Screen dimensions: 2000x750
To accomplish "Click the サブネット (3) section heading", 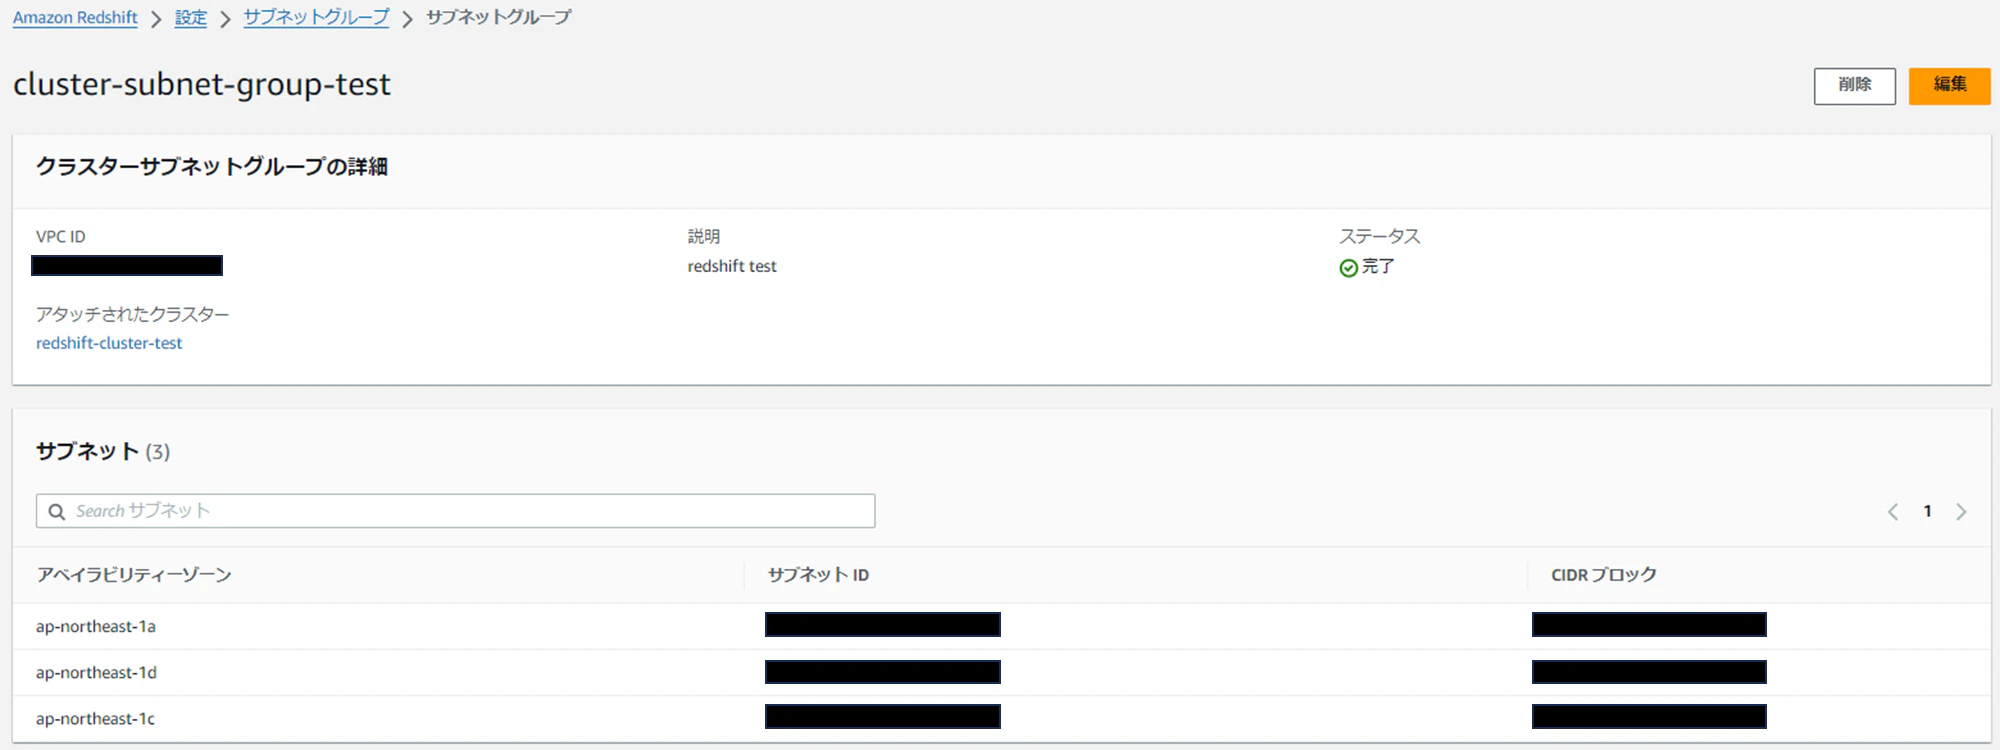I will click(x=103, y=452).
